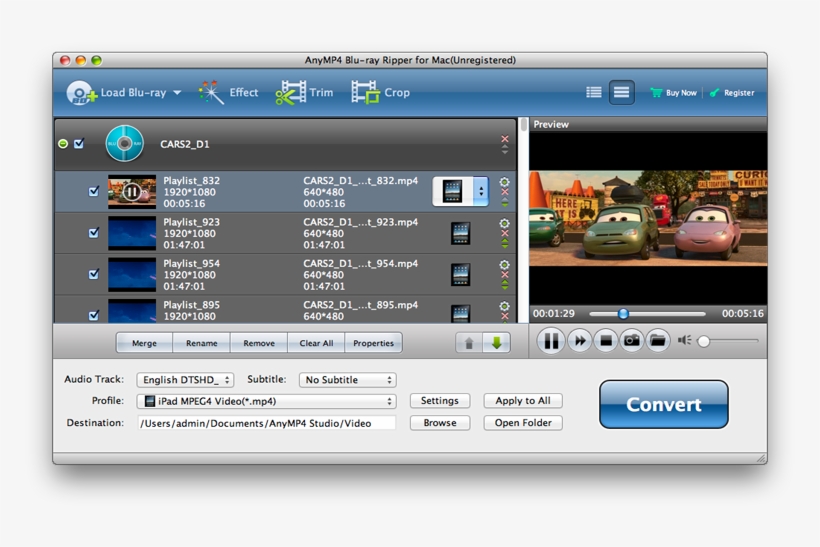Remove CARS2_D1 disc with red X
This screenshot has height=547, width=820.
[505, 139]
